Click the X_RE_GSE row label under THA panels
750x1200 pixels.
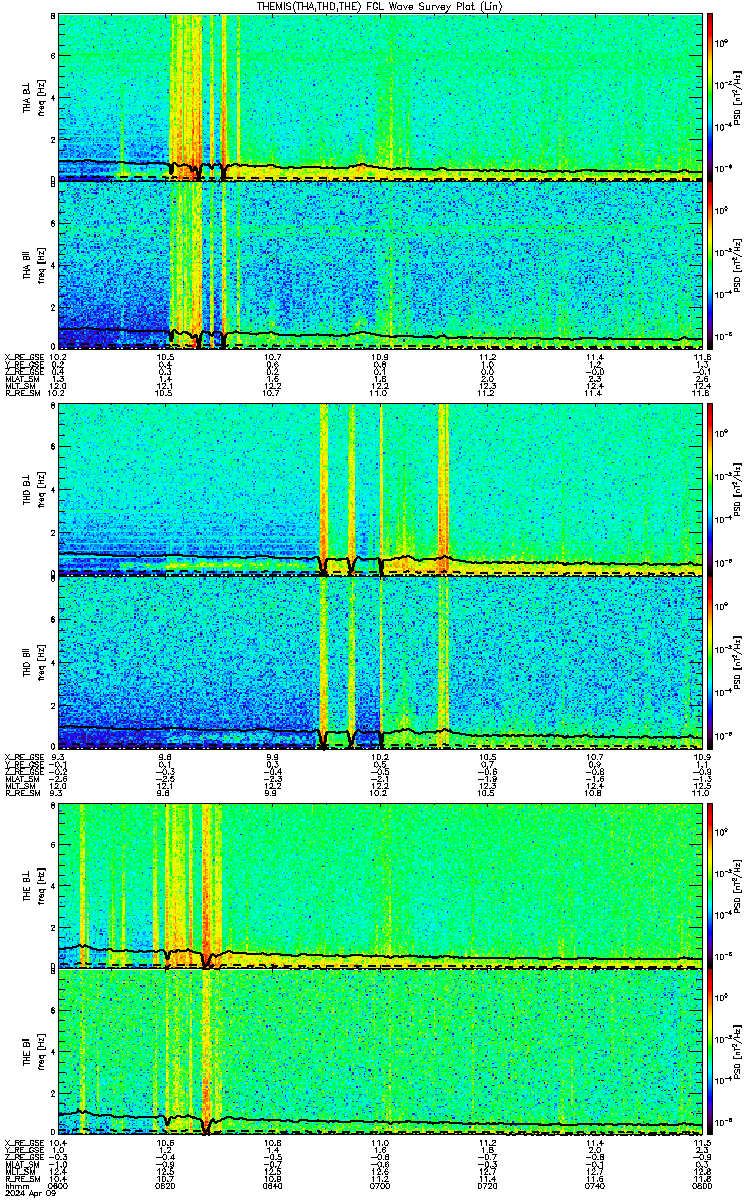[x=23, y=357]
